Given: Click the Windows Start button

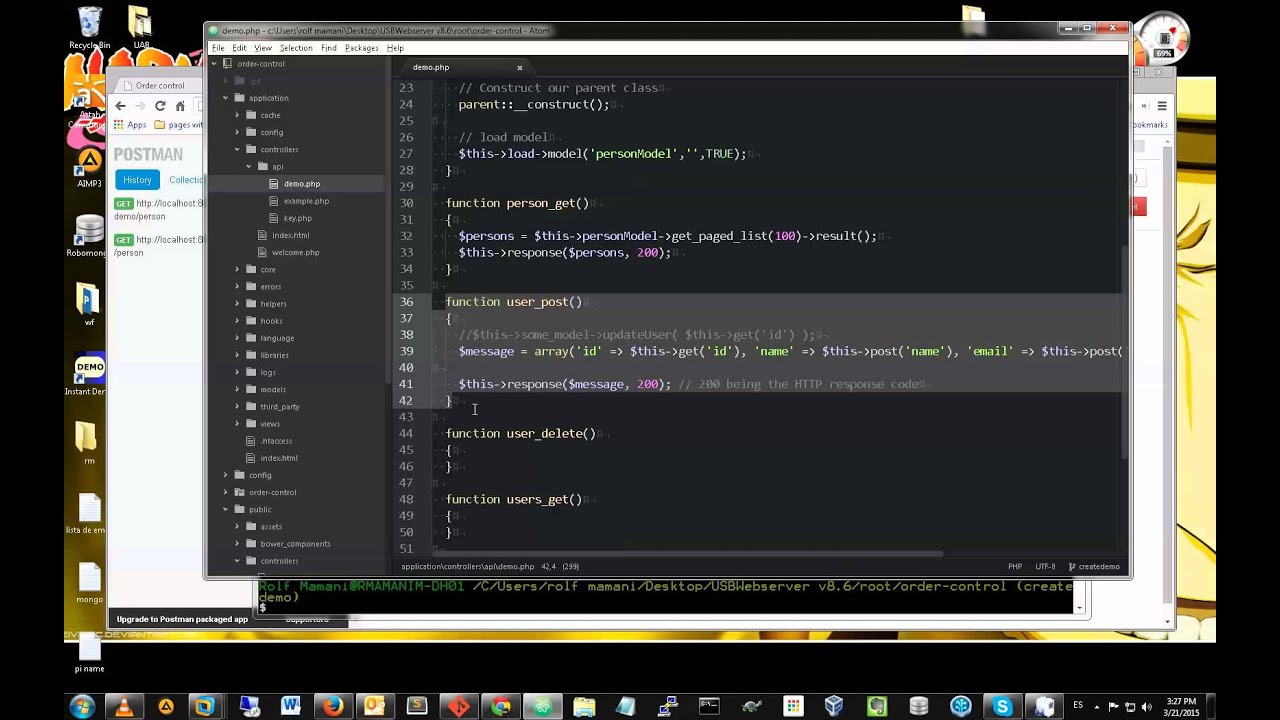Looking at the screenshot, I should click(82, 706).
